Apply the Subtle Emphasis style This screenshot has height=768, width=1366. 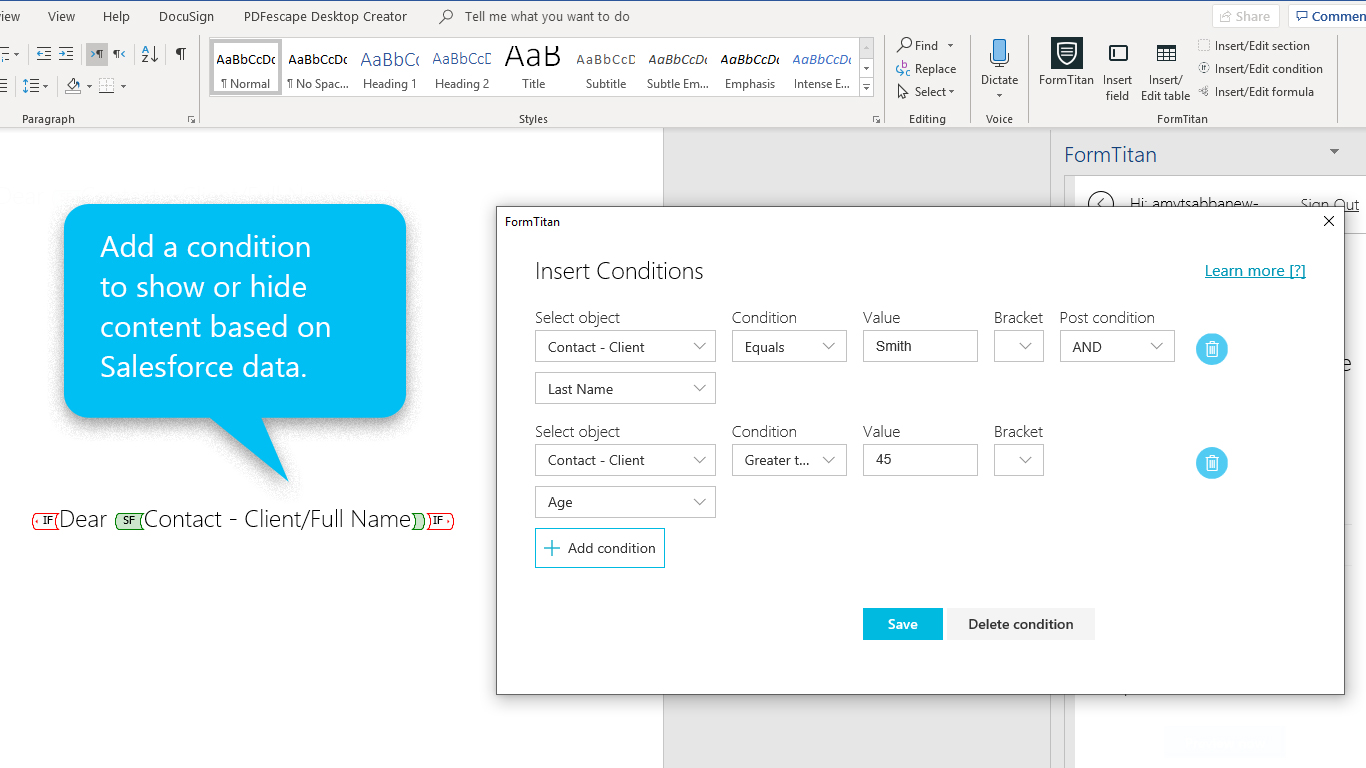[x=677, y=67]
